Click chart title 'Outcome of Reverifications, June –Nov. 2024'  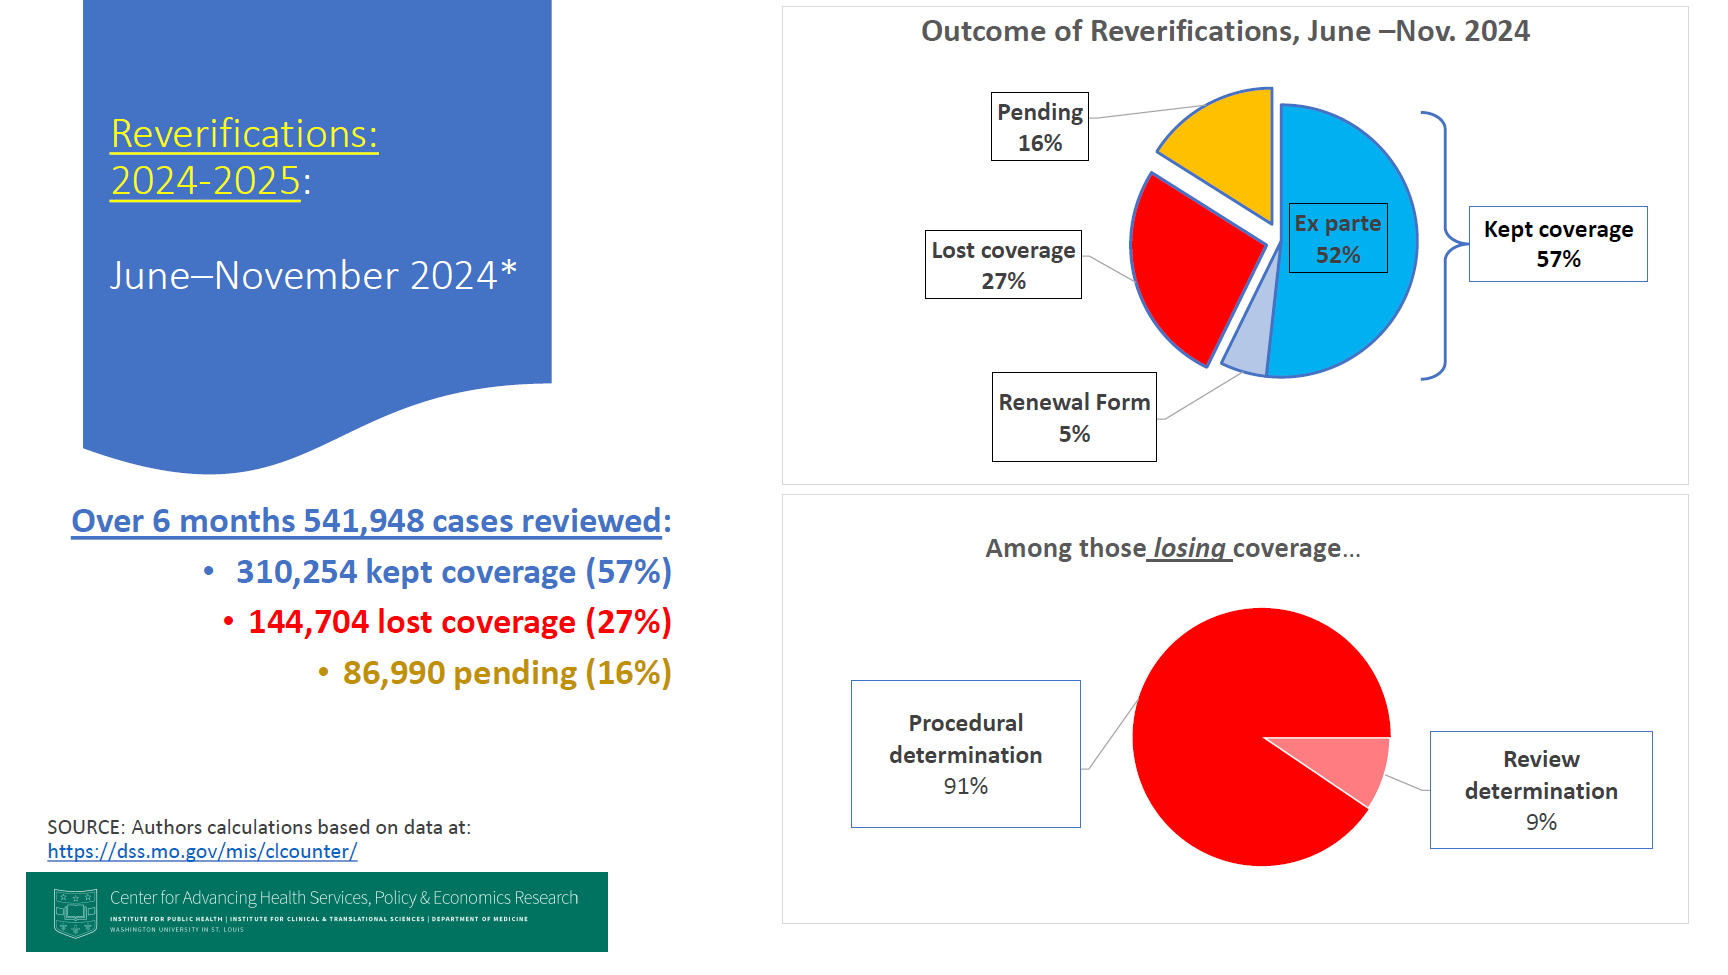tap(1225, 31)
